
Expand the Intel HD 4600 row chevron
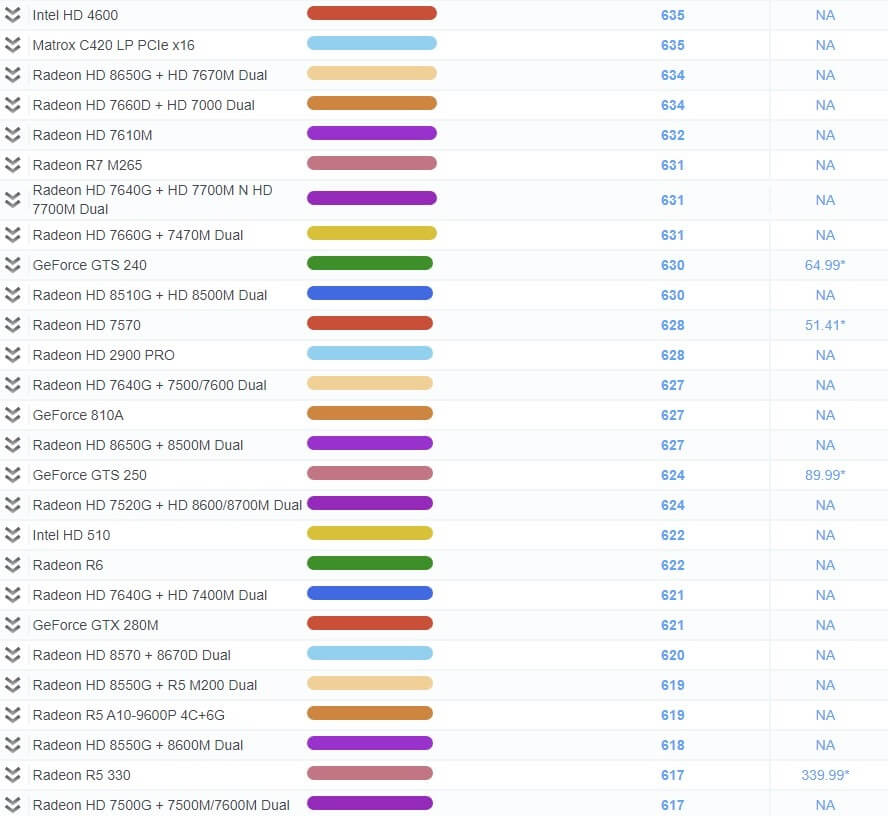click(x=12, y=15)
